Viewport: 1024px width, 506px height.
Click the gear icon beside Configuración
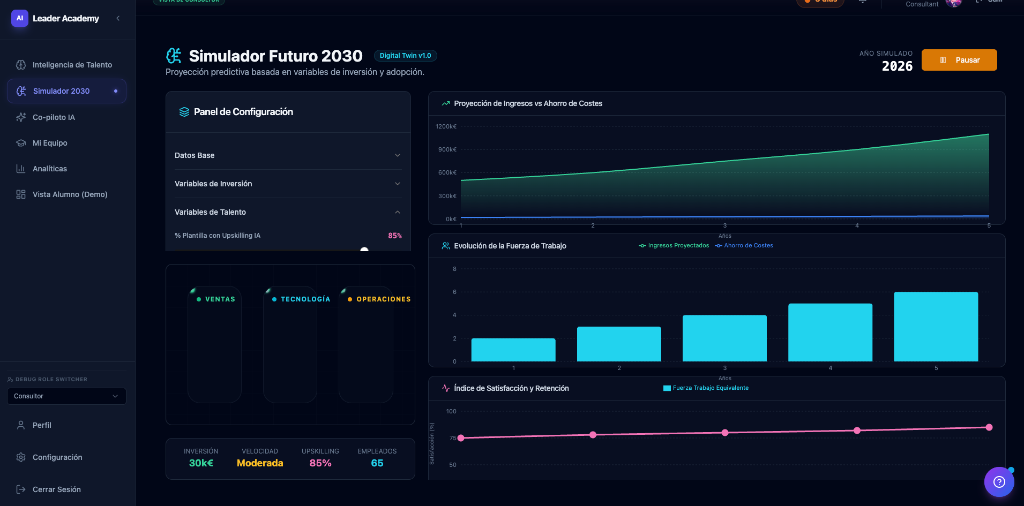(x=21, y=457)
